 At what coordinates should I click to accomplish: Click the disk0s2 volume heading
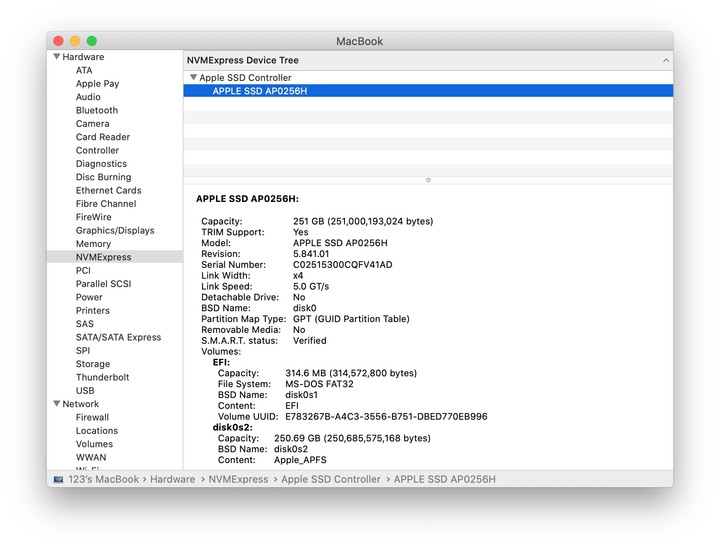(x=232, y=427)
